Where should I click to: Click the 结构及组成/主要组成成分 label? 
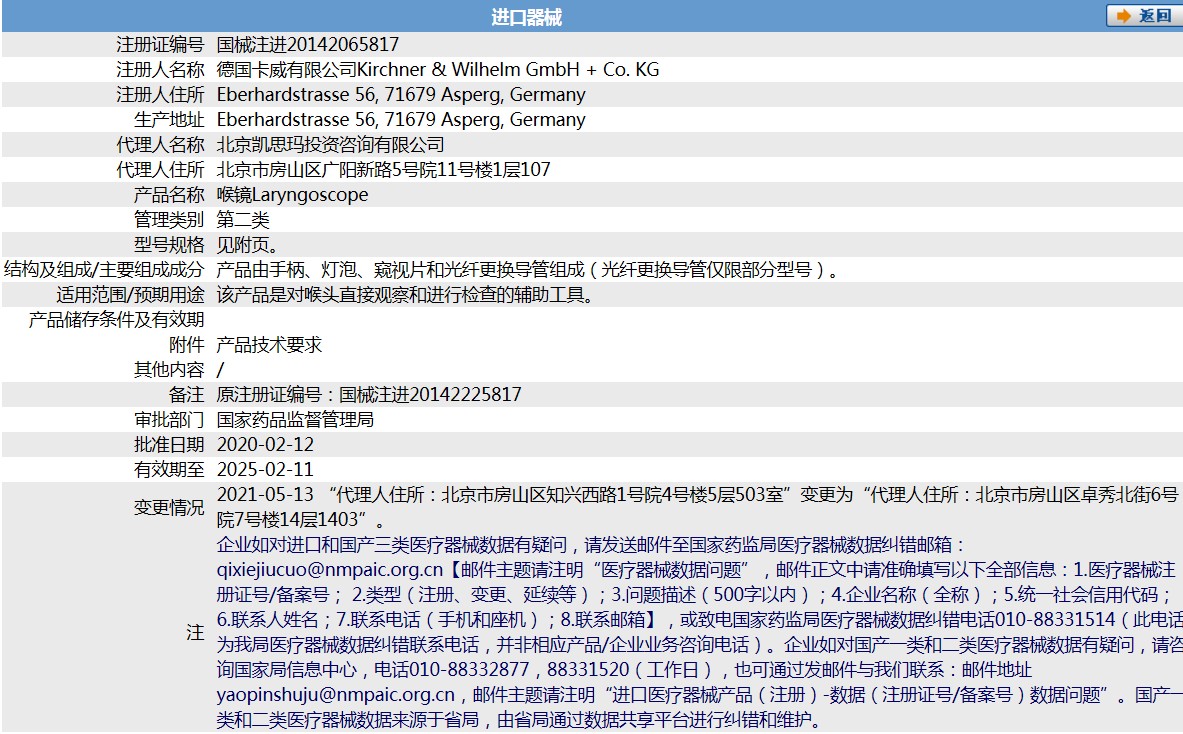pos(104,269)
